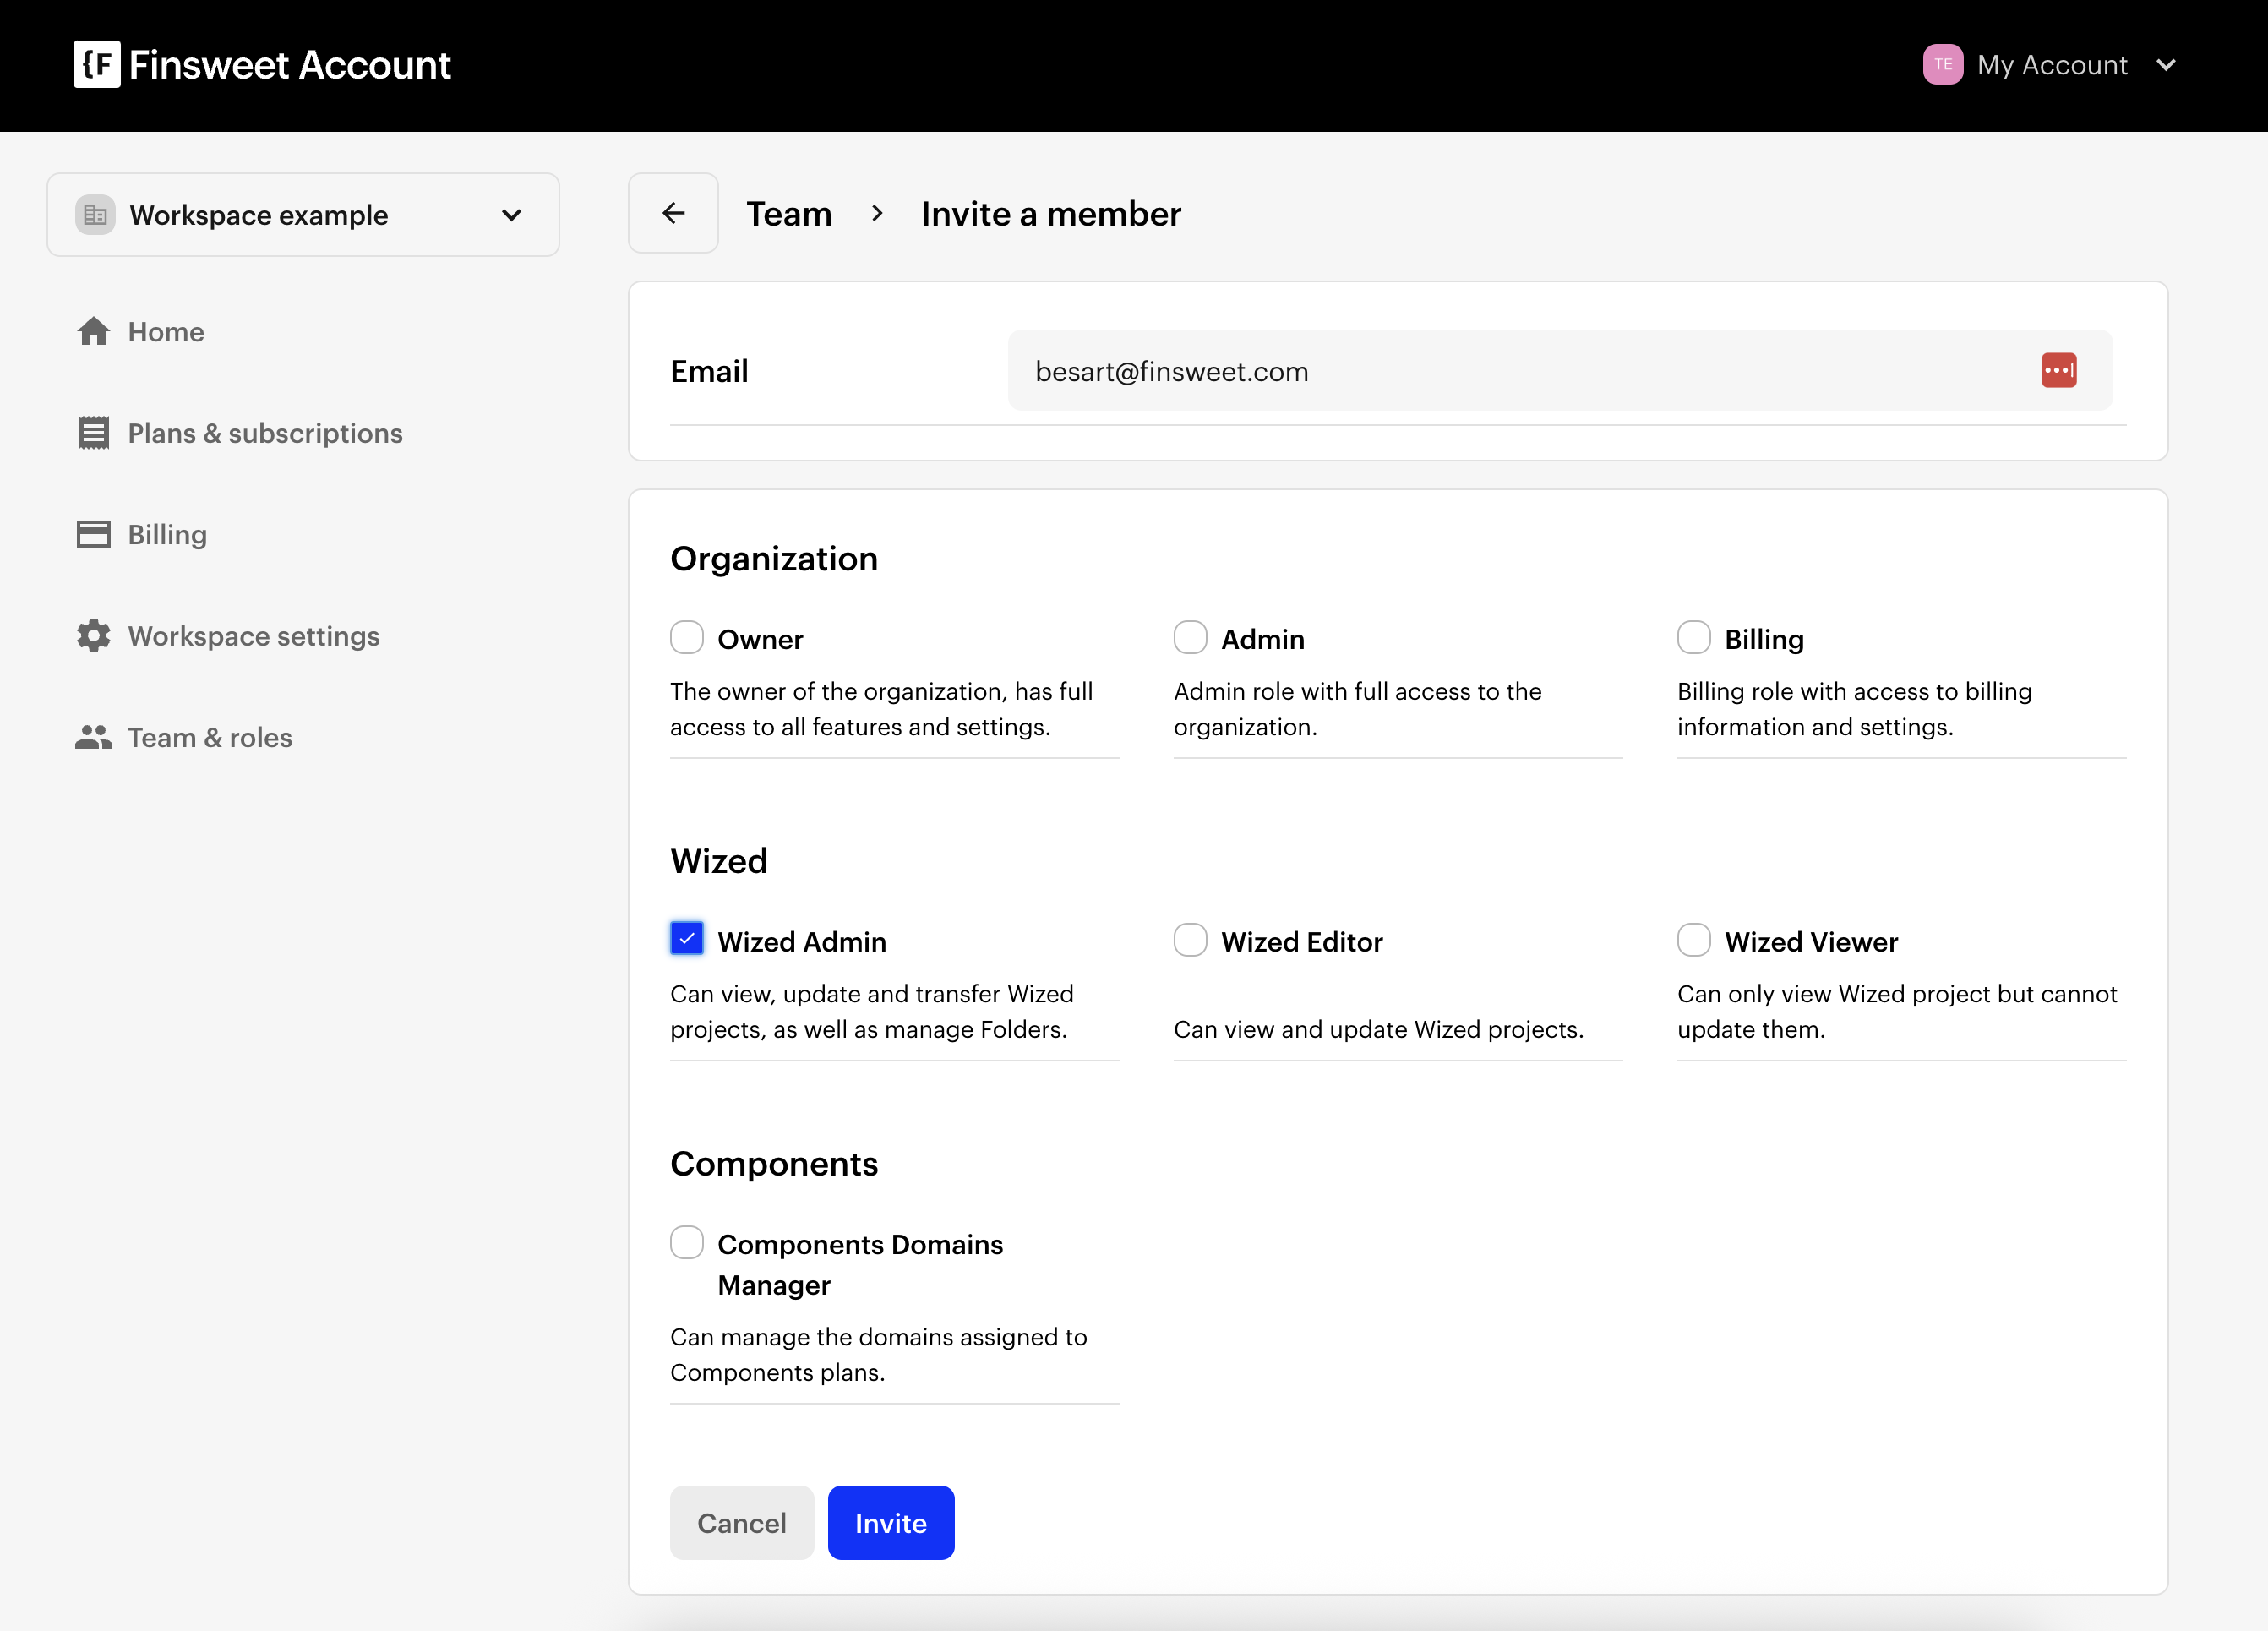Click 'Can view and update Wized projects.'
Viewport: 2268px width, 1631px height.
tap(1378, 1029)
